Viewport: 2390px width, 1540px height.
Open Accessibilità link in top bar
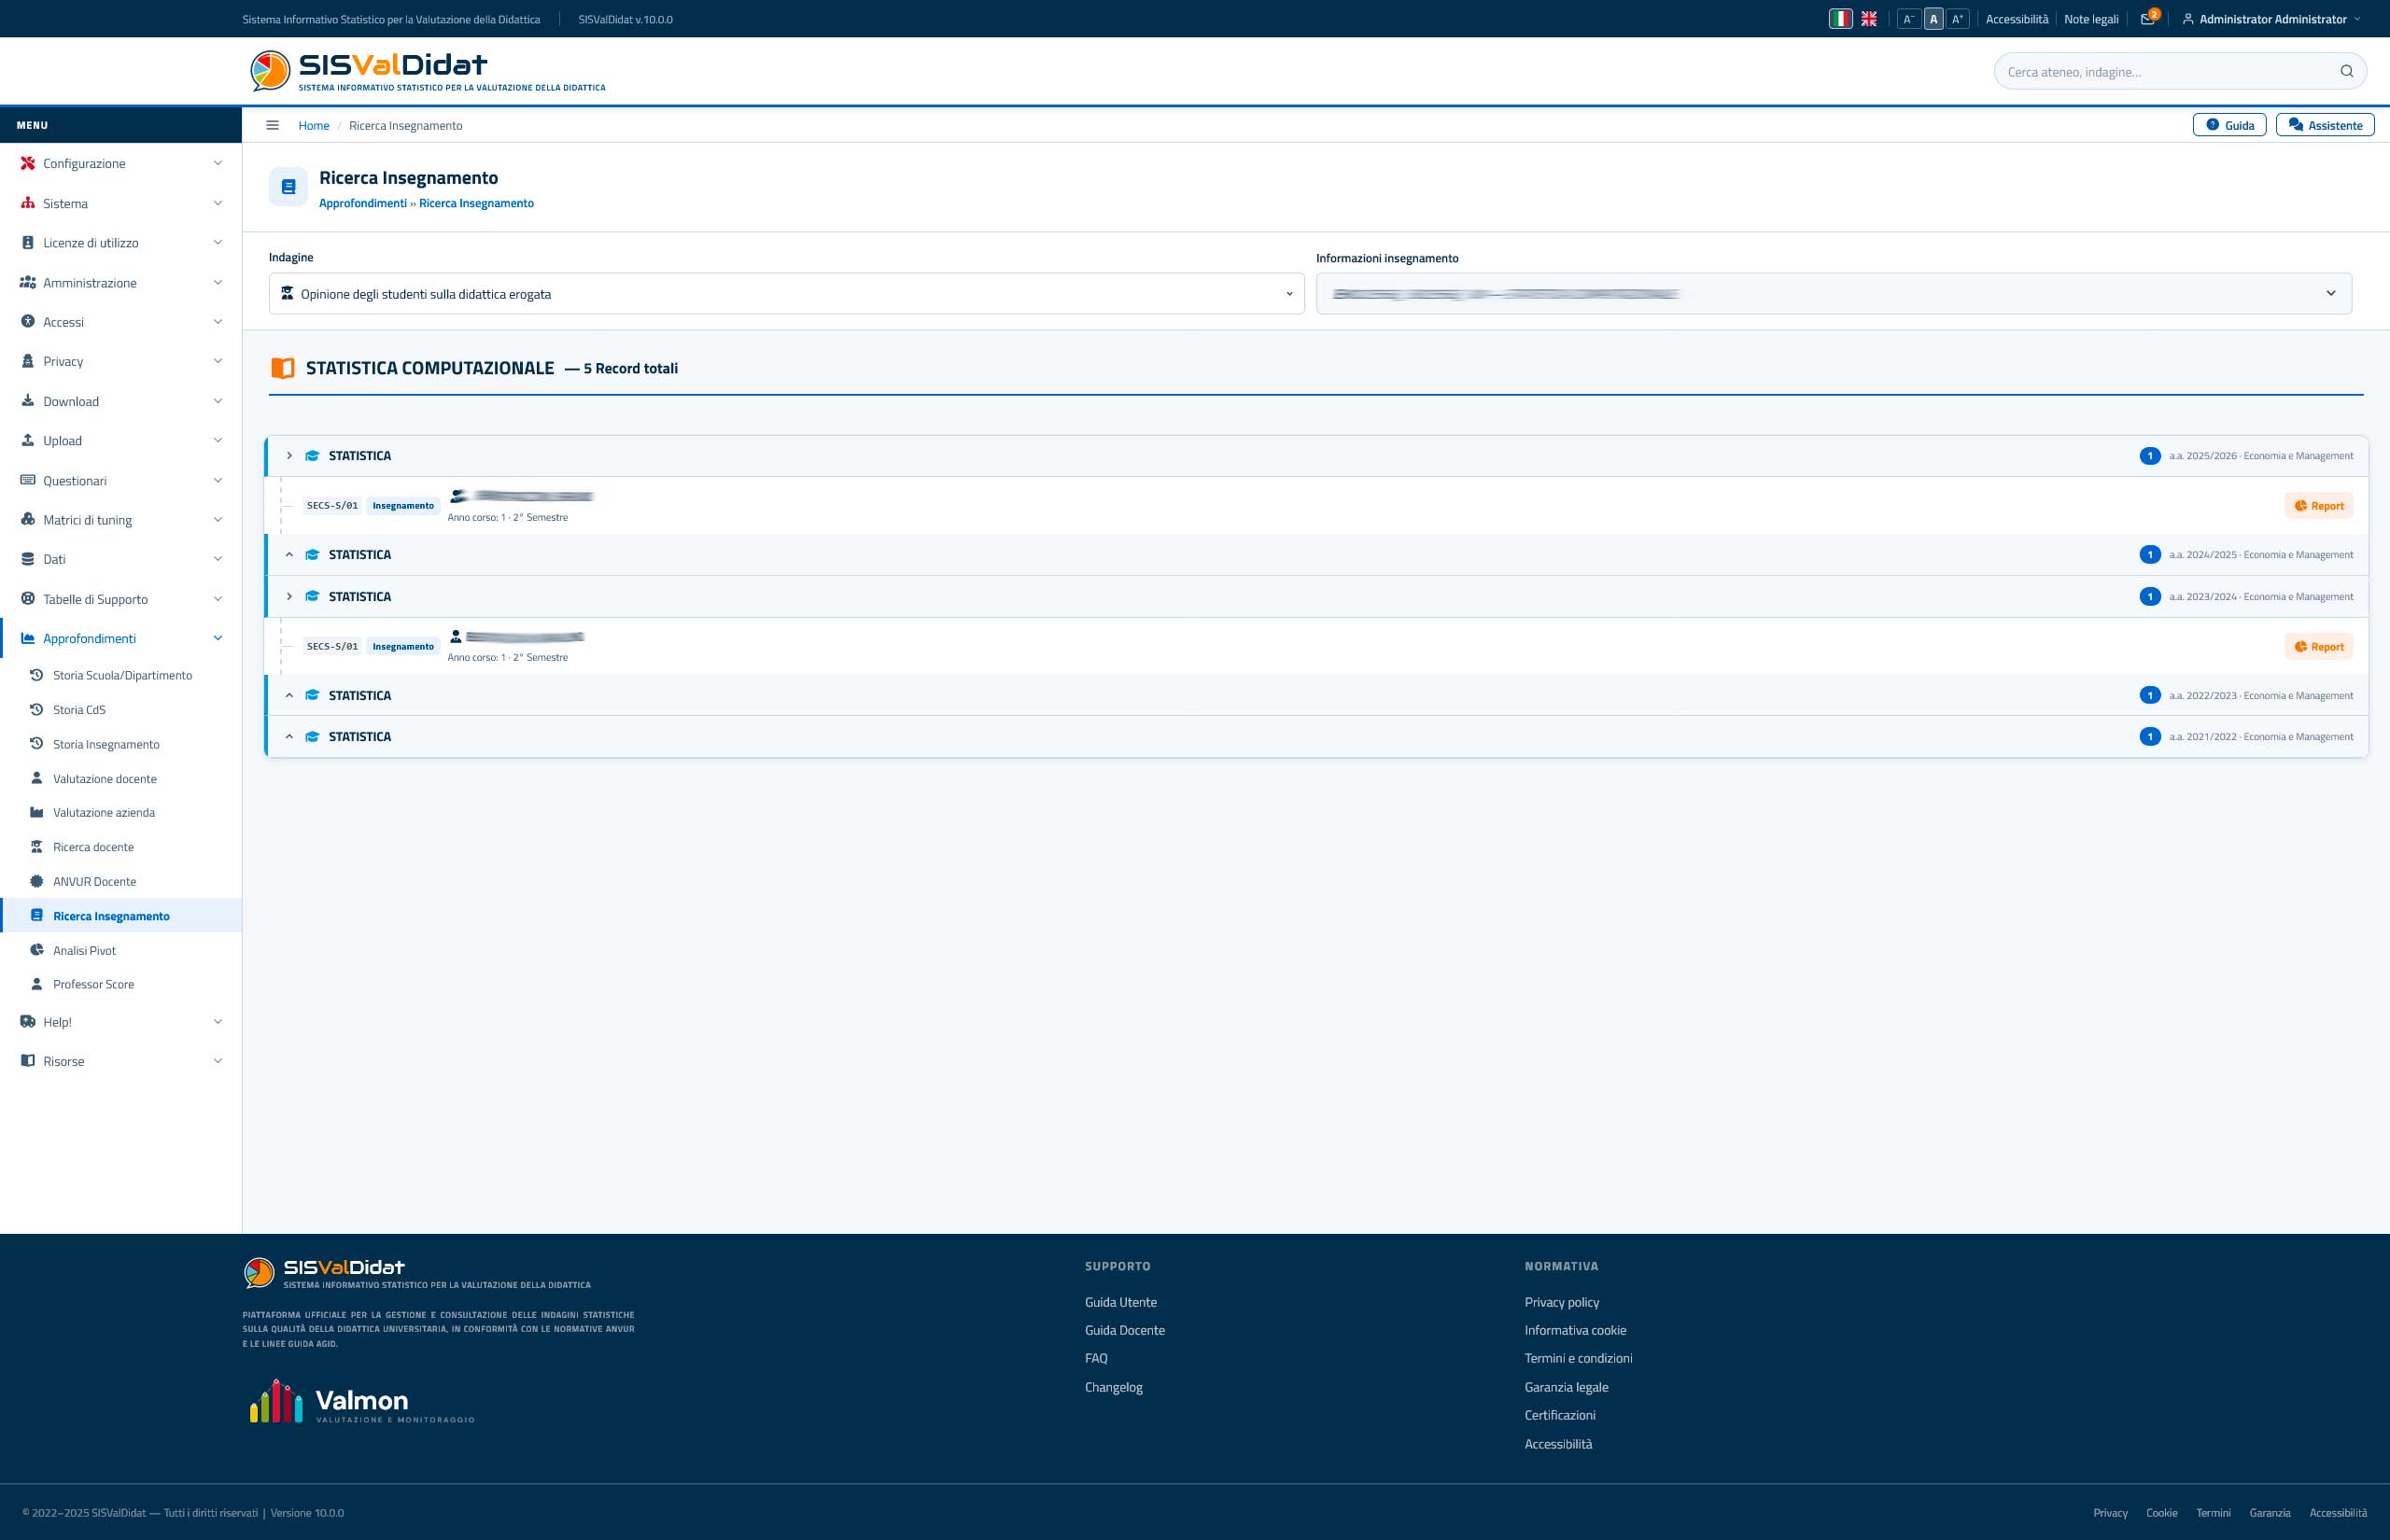(2016, 19)
